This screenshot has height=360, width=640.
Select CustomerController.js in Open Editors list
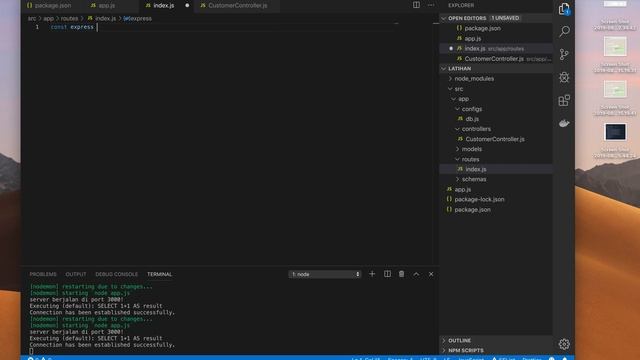[x=494, y=59]
